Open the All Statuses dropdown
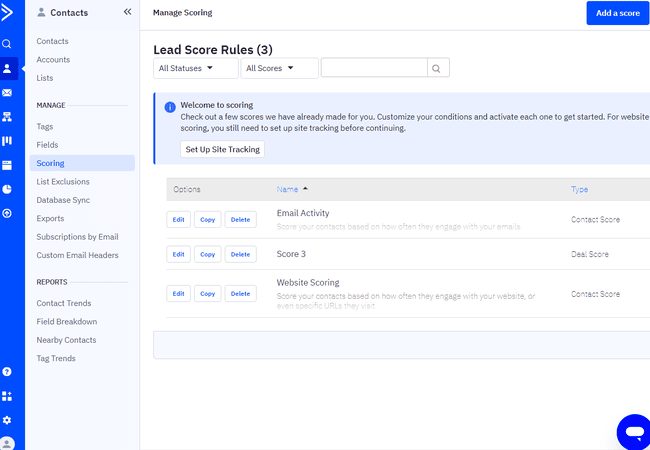The width and height of the screenshot is (650, 450). tap(196, 68)
